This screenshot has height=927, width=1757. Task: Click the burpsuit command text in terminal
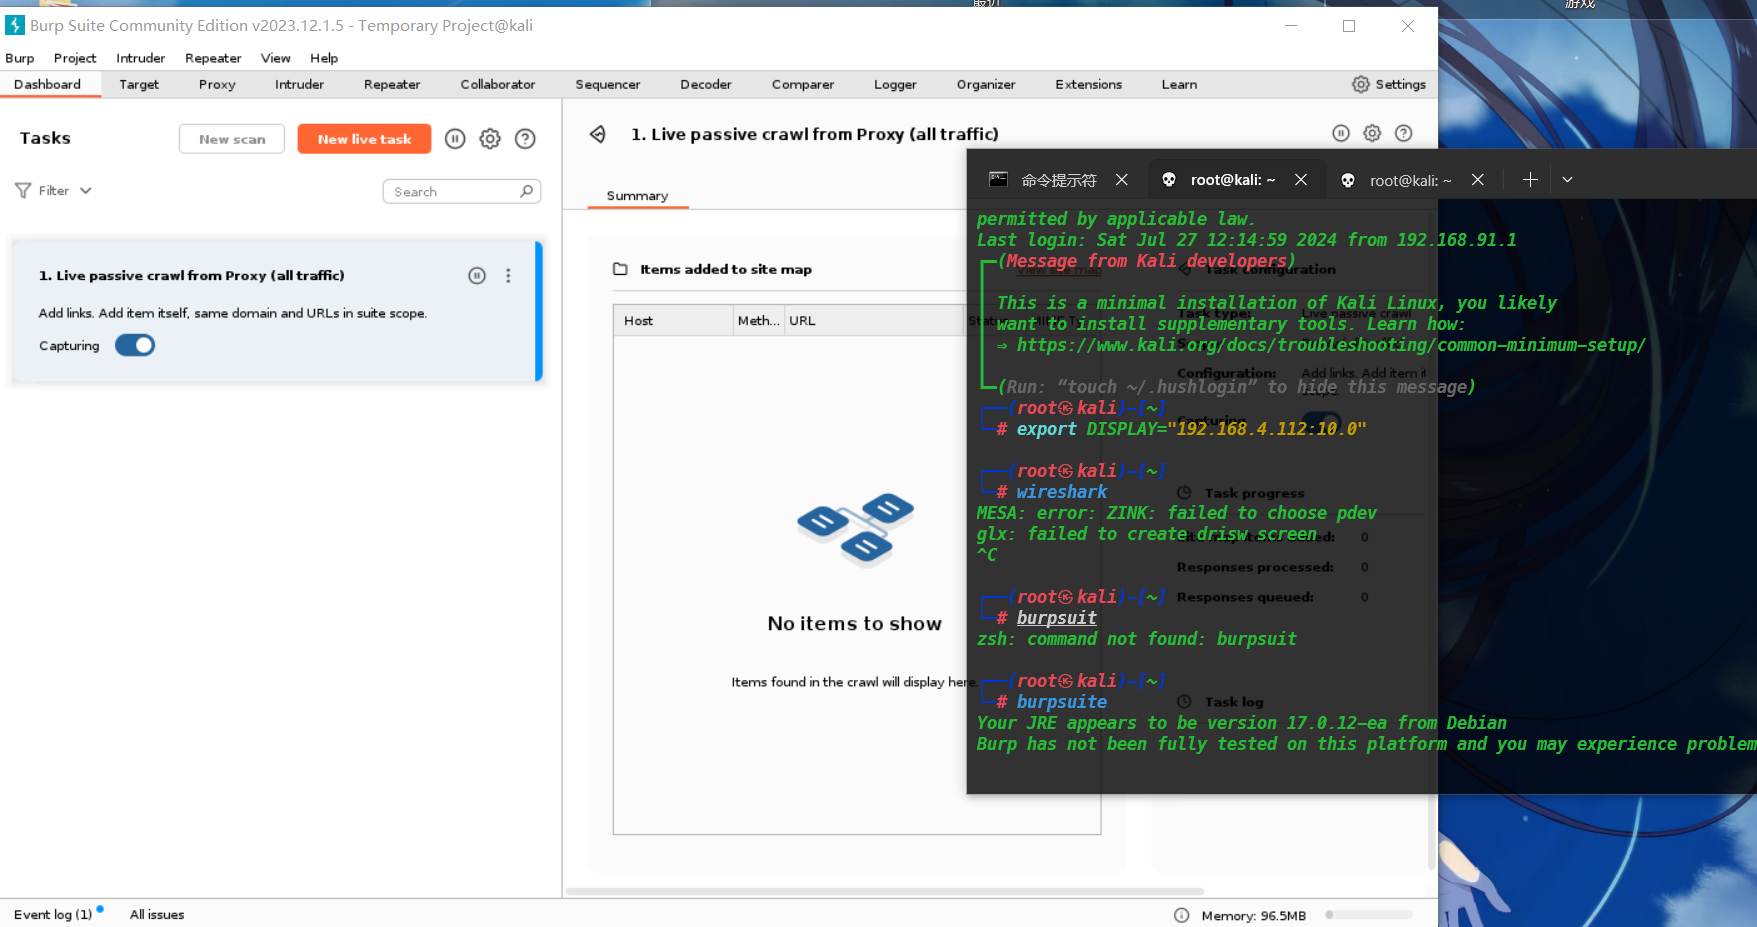[x=1056, y=618]
